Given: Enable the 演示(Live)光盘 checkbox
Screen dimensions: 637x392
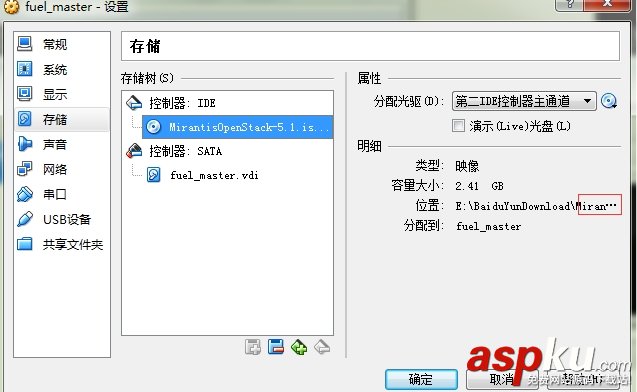Looking at the screenshot, I should 458,126.
